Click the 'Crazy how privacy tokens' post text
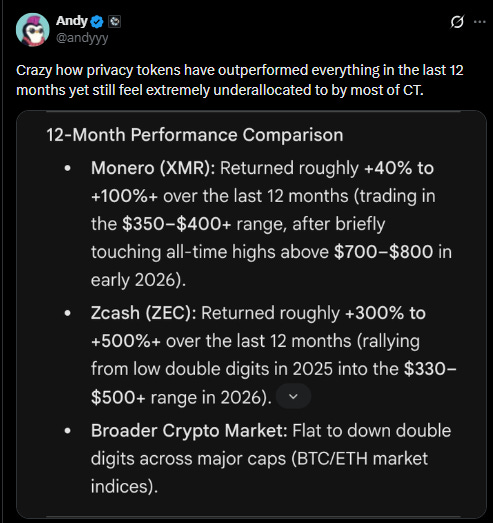The height and width of the screenshot is (523, 493). click(x=239, y=80)
